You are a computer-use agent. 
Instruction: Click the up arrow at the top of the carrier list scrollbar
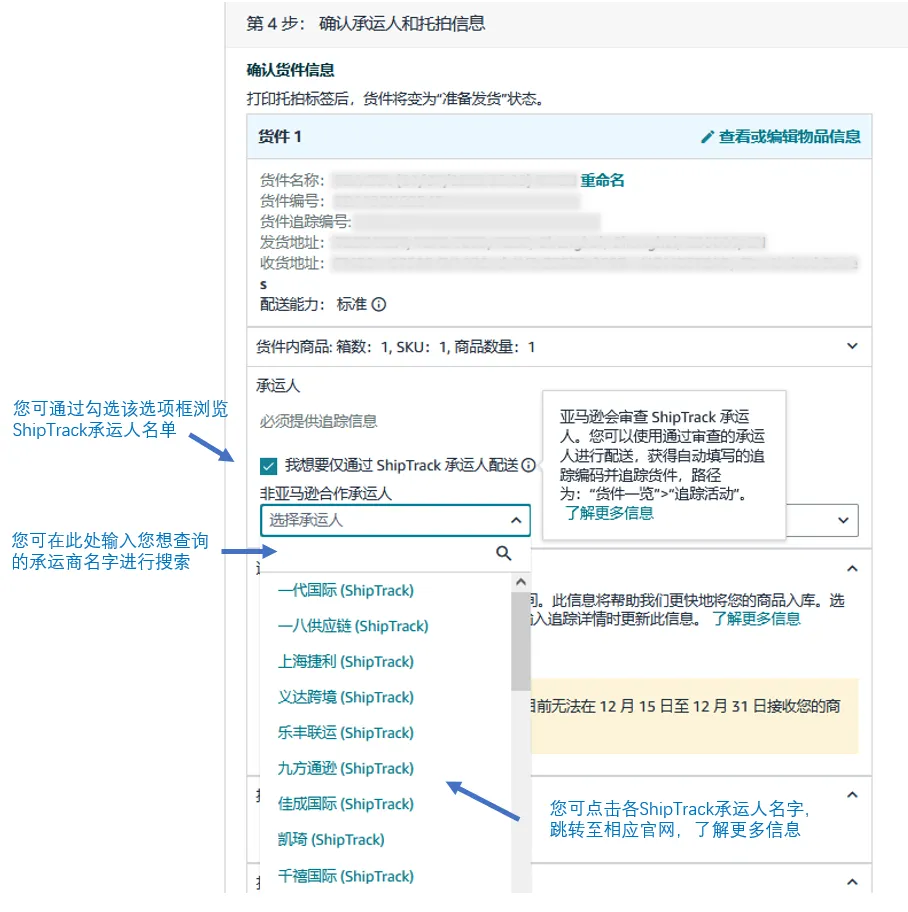coord(520,582)
